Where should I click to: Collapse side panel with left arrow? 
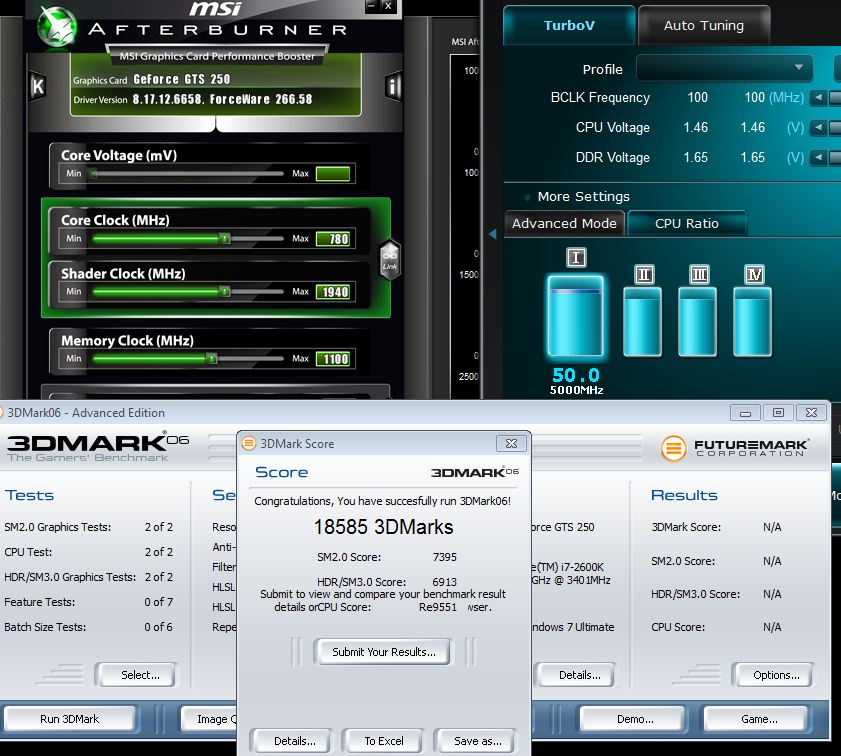coord(491,234)
